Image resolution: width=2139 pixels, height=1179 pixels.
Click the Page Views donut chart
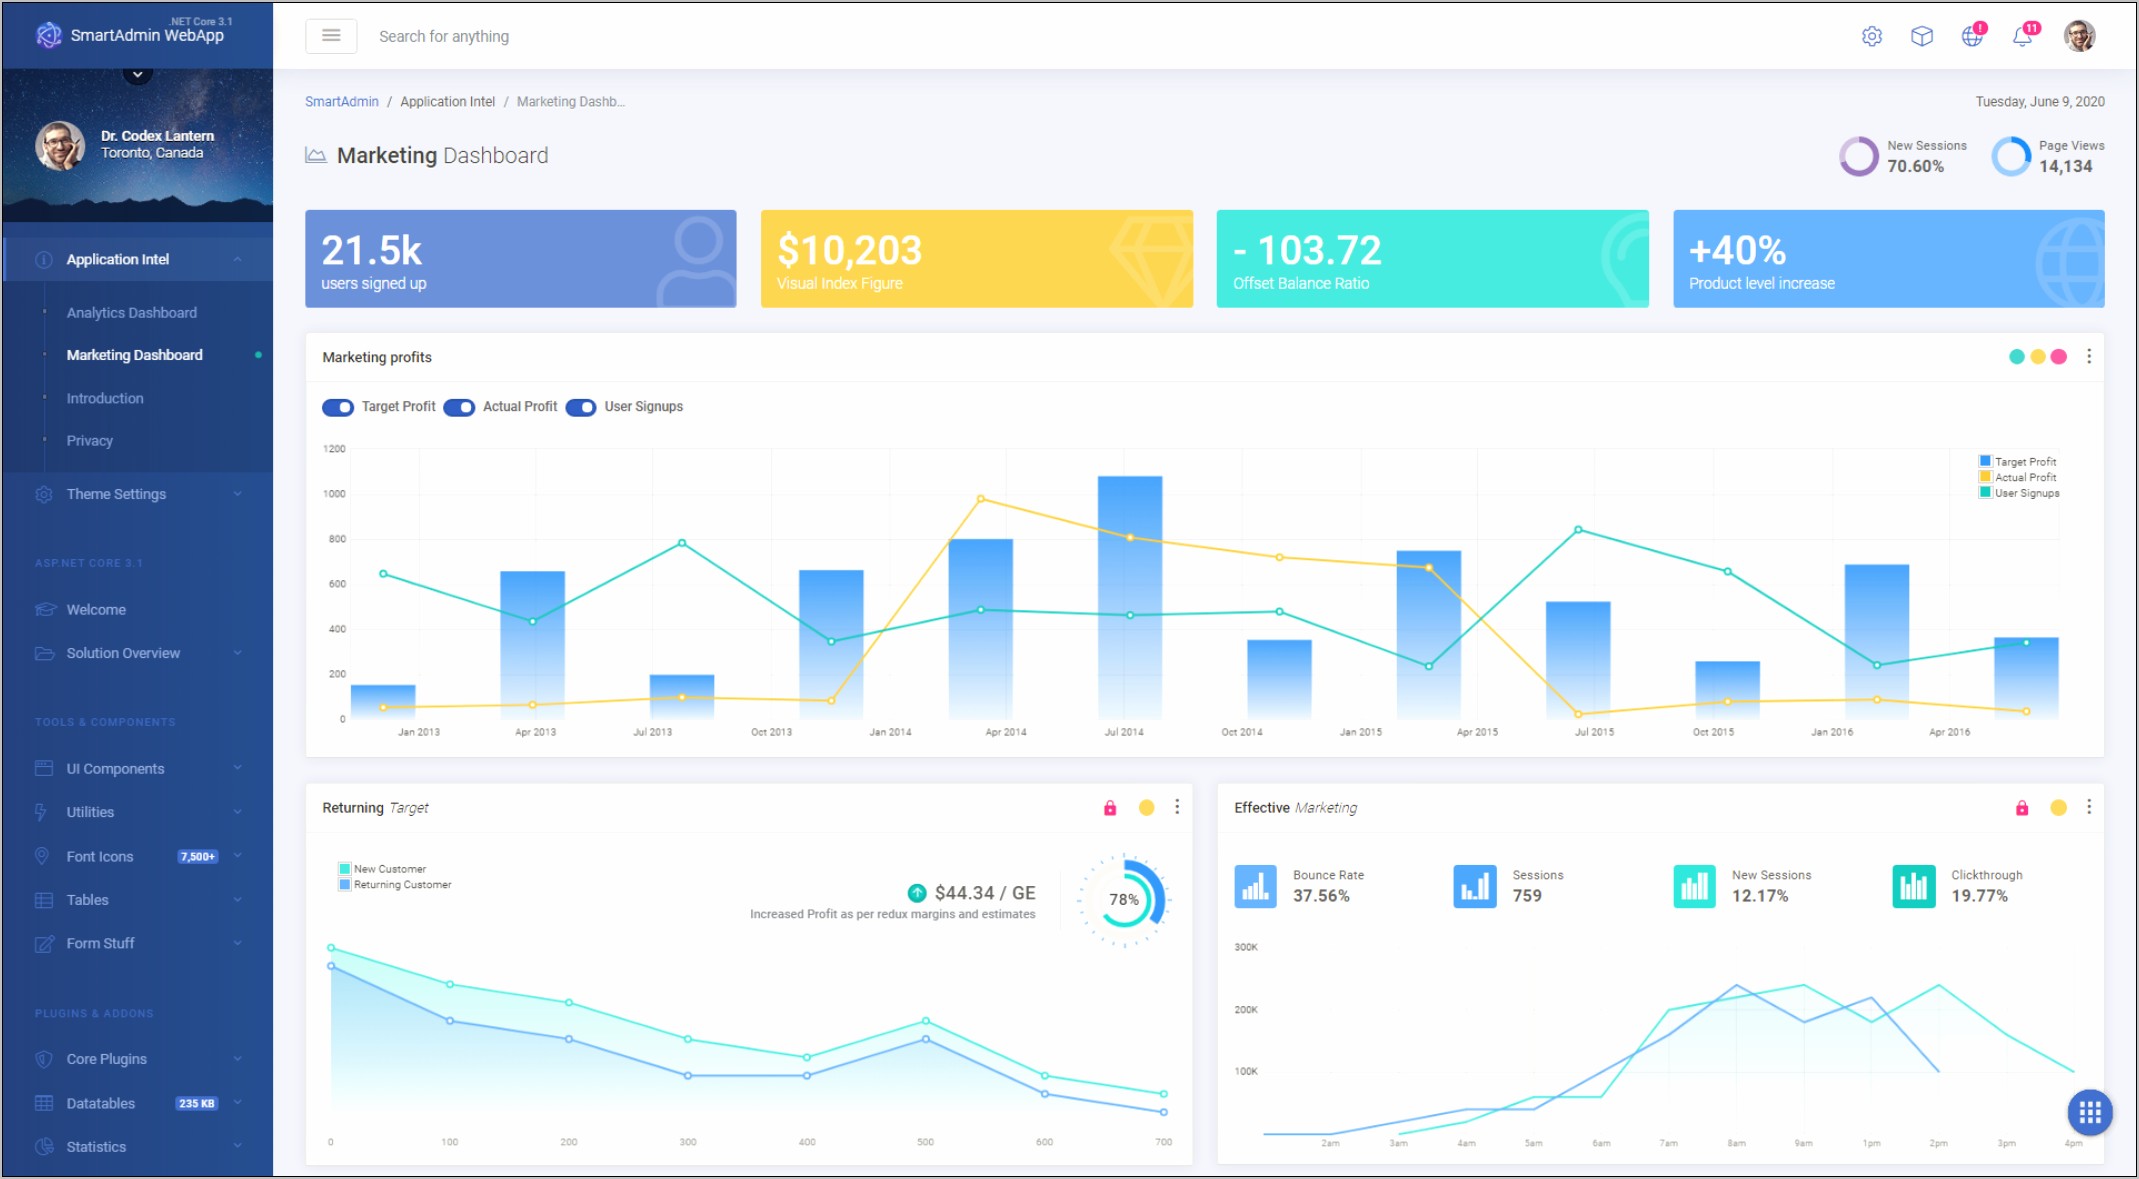(2010, 156)
